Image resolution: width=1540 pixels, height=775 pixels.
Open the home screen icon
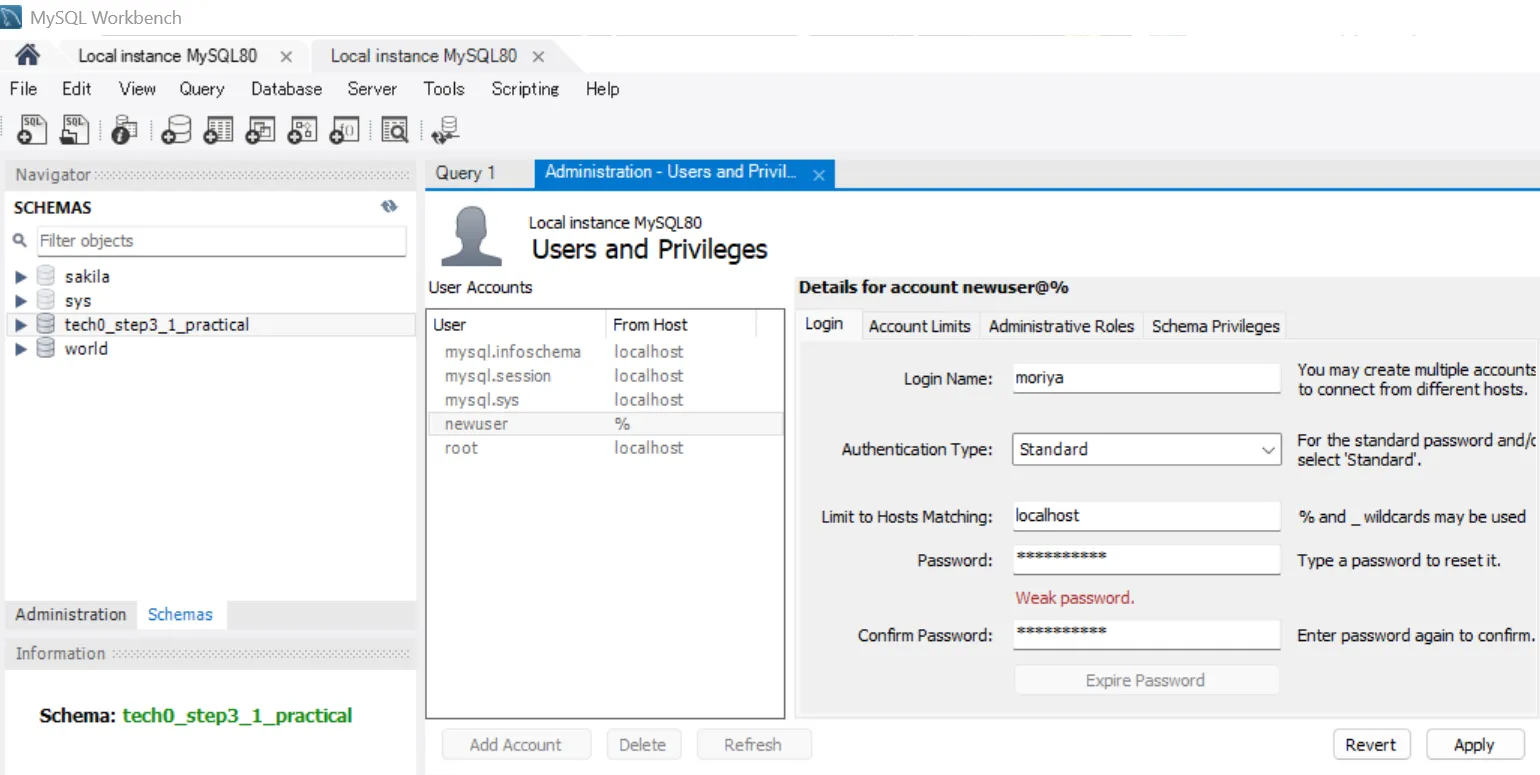[x=28, y=55]
